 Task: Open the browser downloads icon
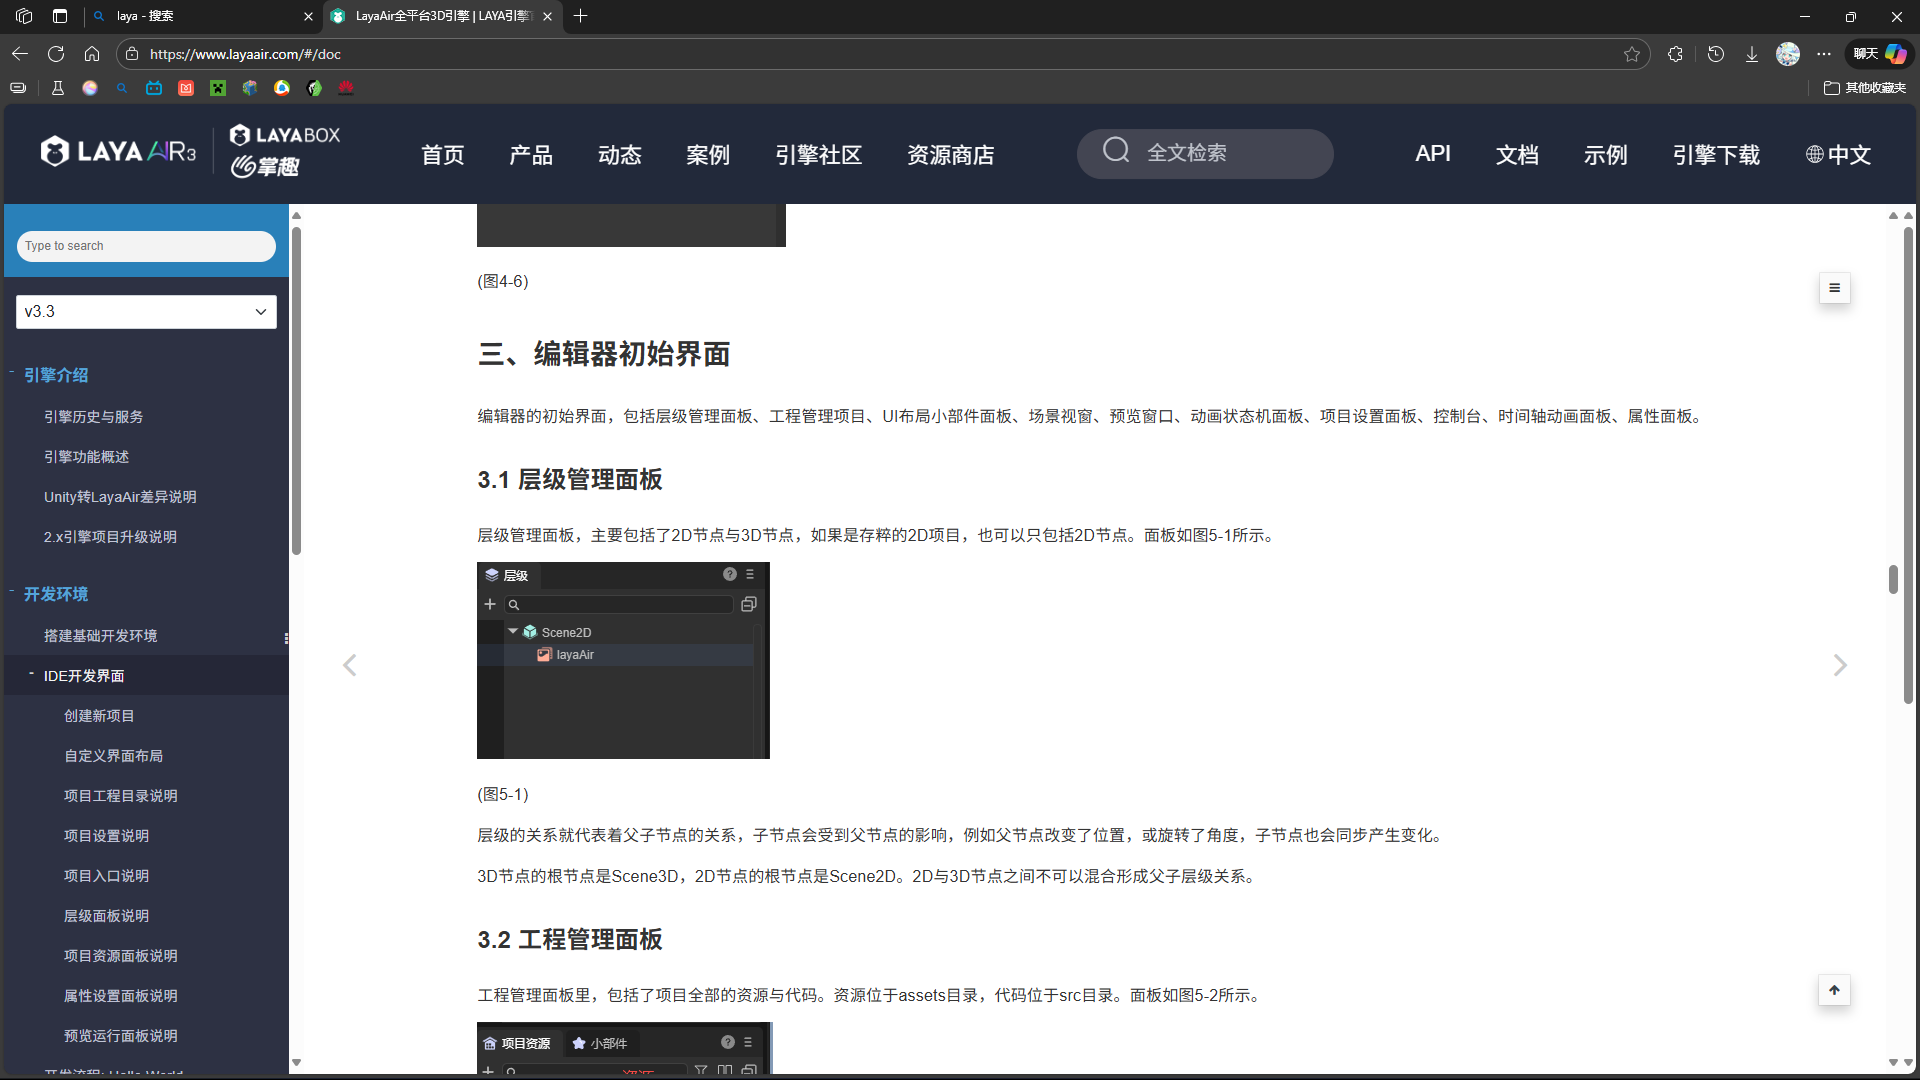[1752, 54]
